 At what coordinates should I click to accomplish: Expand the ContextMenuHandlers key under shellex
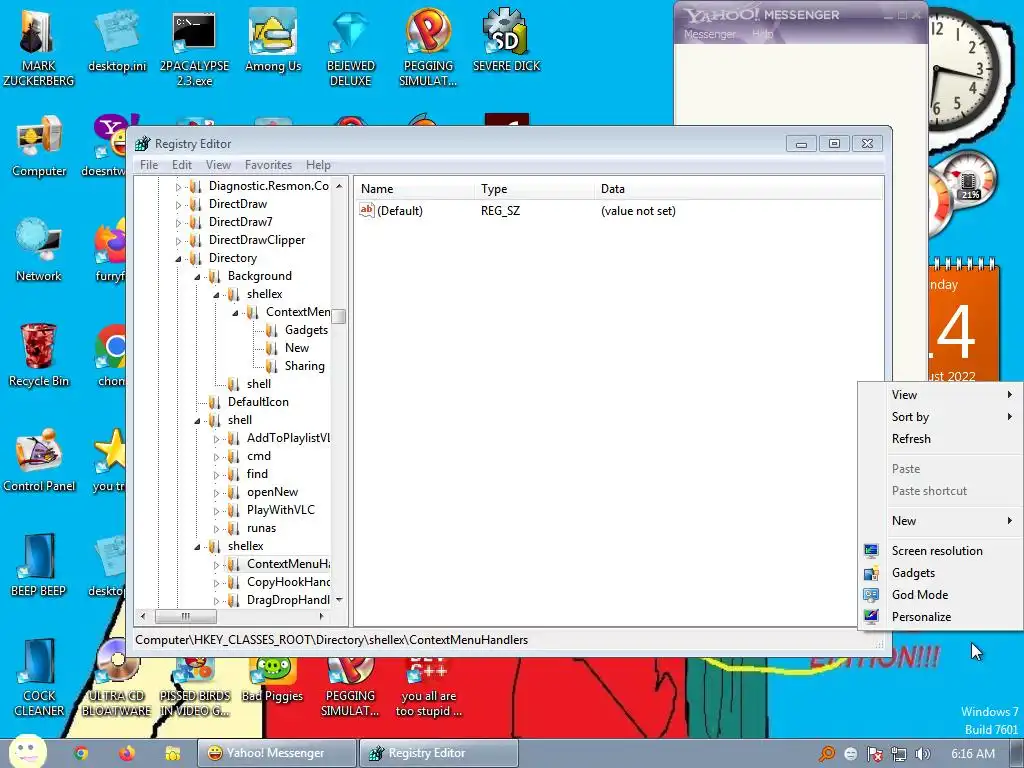216,565
